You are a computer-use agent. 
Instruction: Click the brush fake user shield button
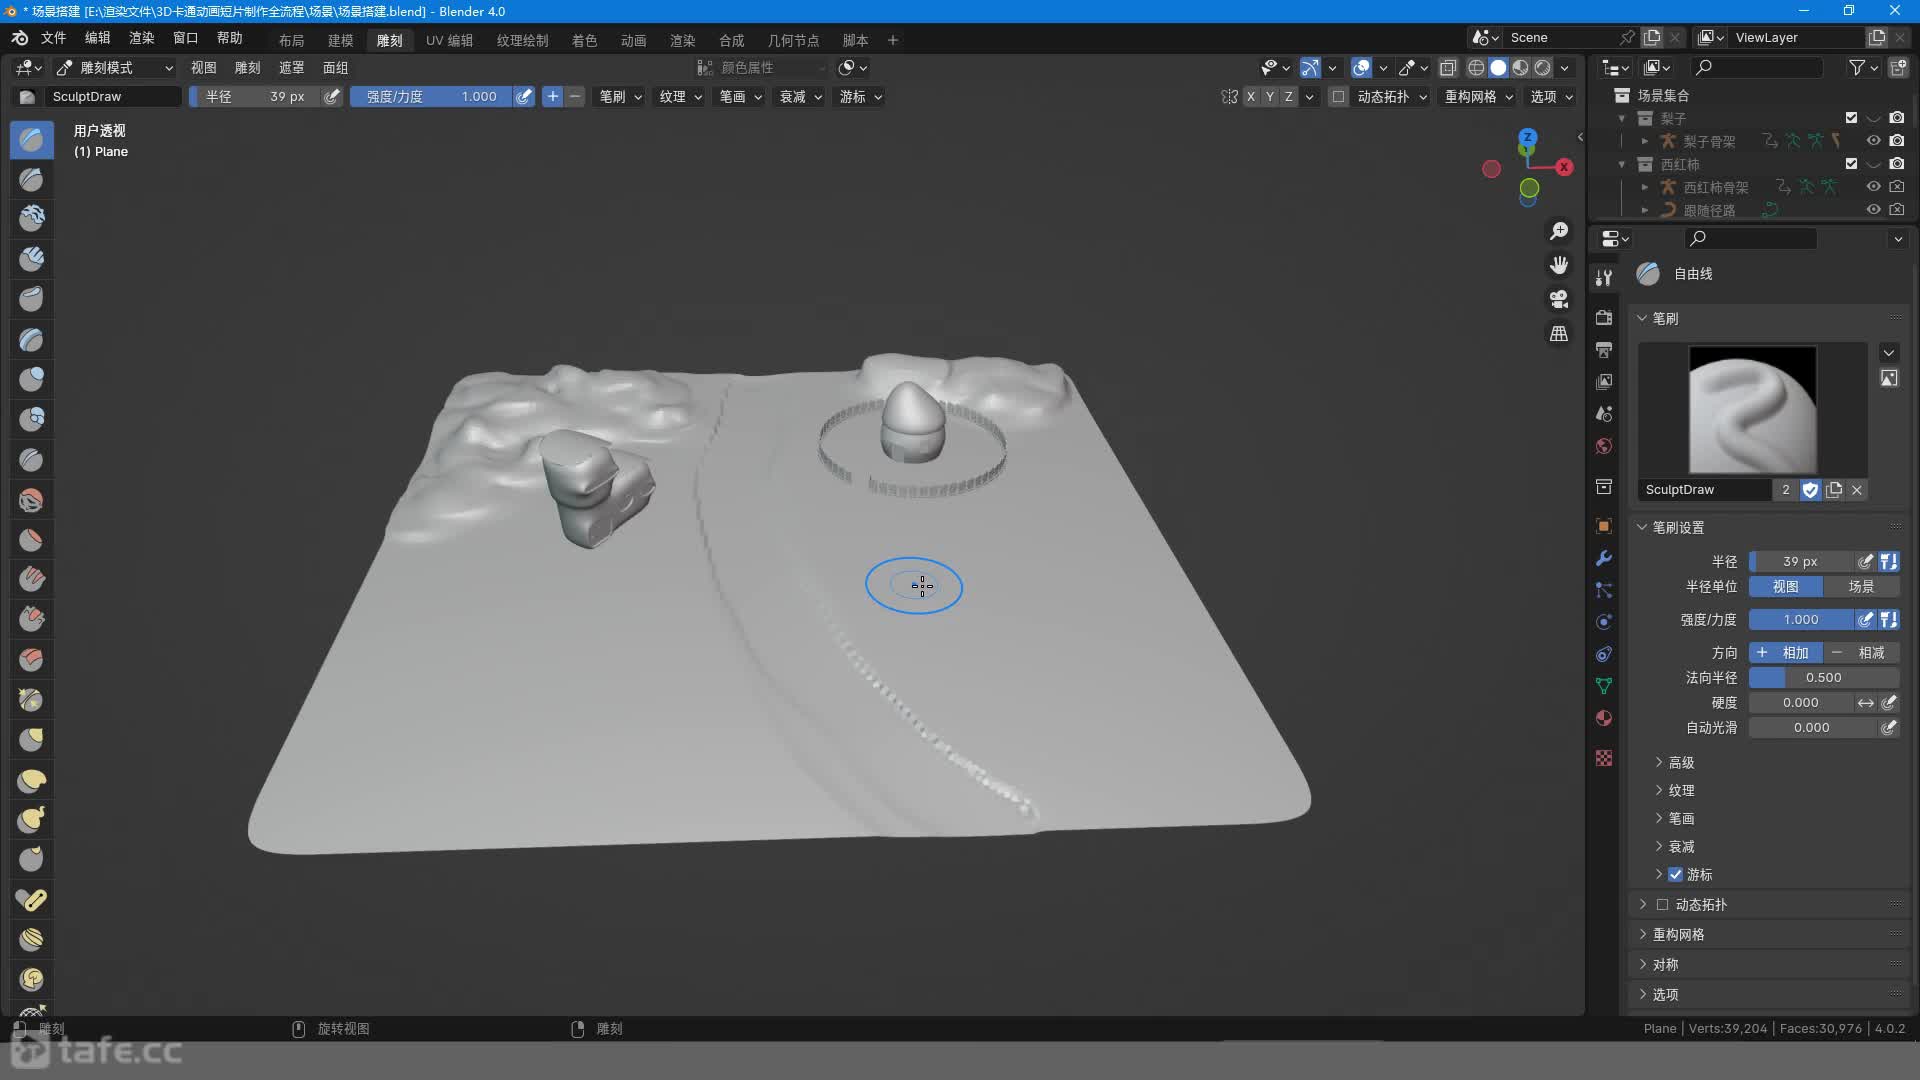tap(1810, 490)
